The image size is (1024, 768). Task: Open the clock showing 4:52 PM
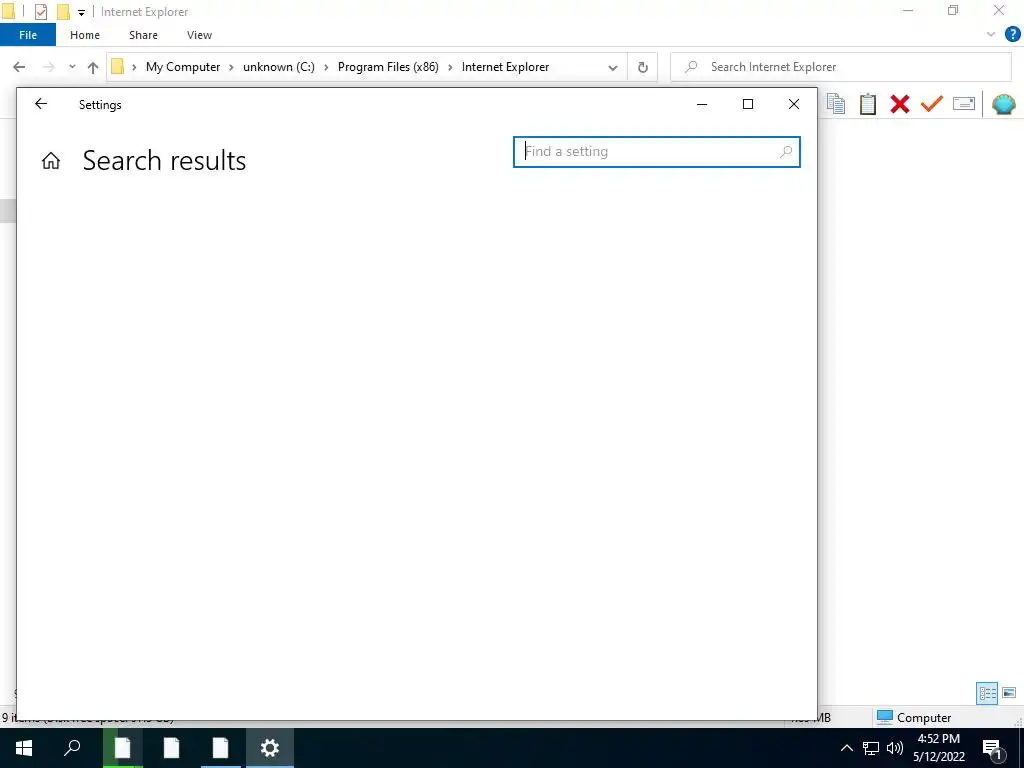[938, 748]
